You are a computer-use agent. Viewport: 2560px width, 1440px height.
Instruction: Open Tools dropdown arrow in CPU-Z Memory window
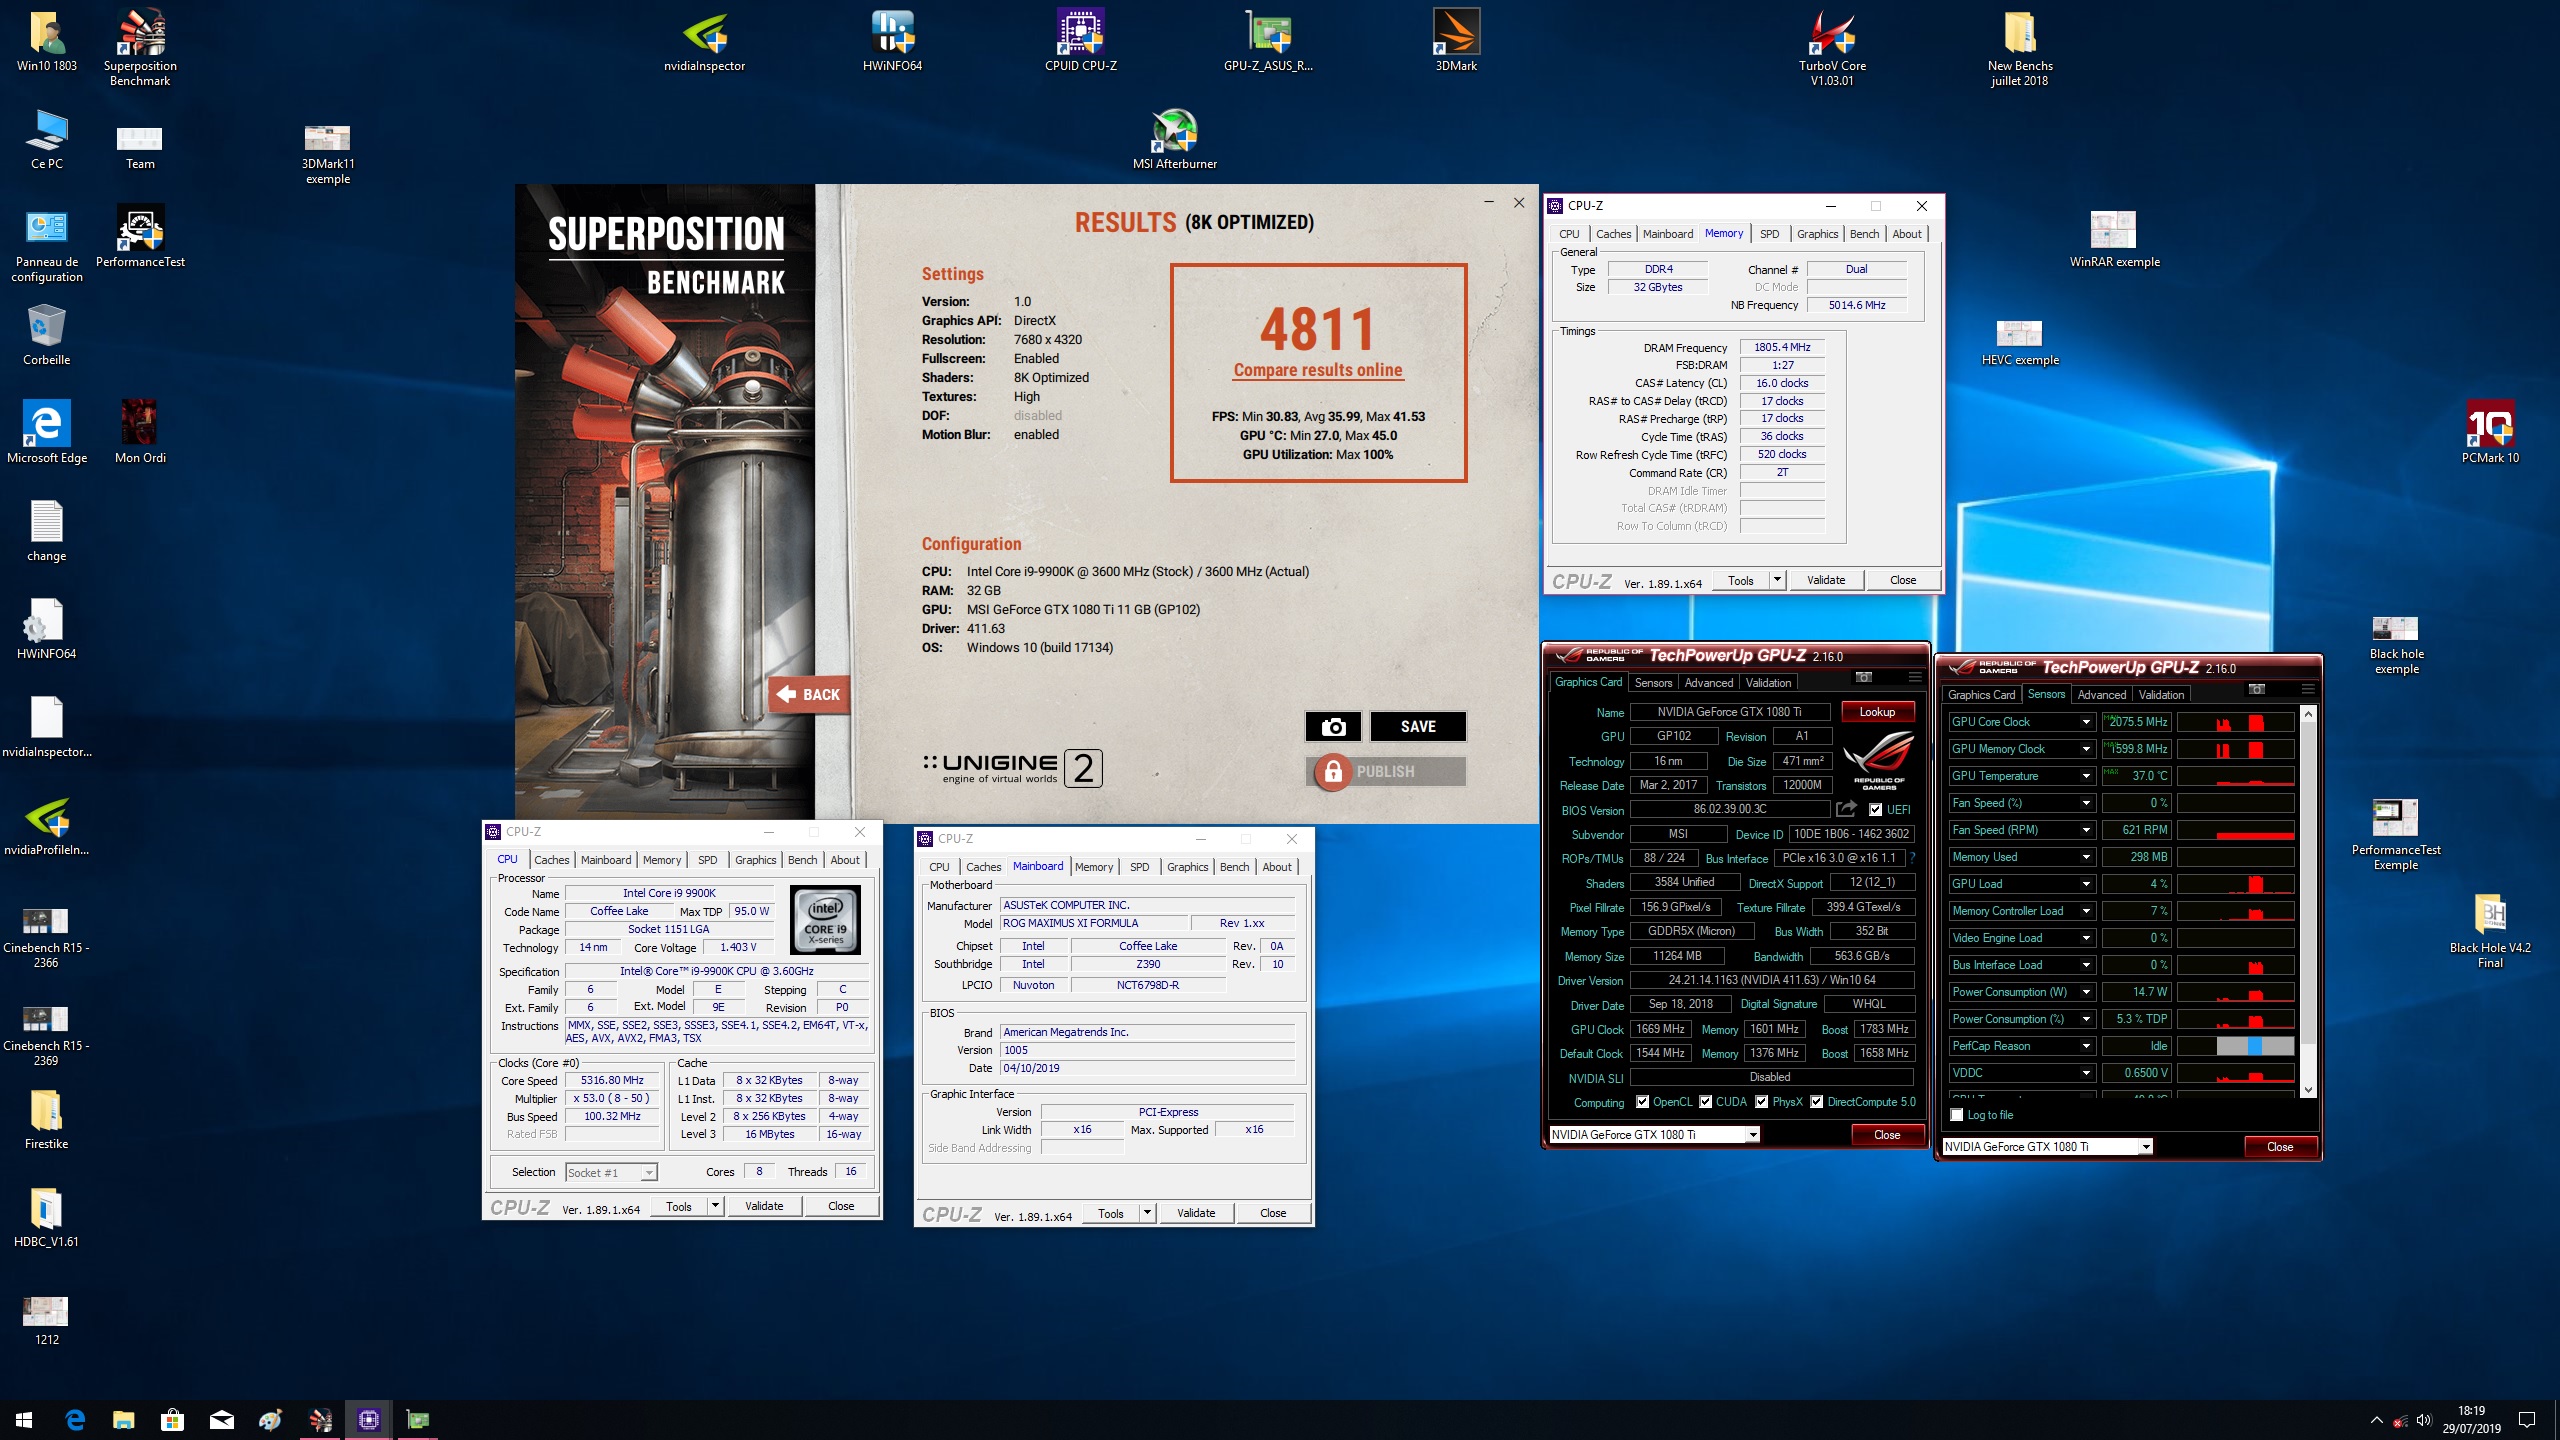tap(1777, 580)
